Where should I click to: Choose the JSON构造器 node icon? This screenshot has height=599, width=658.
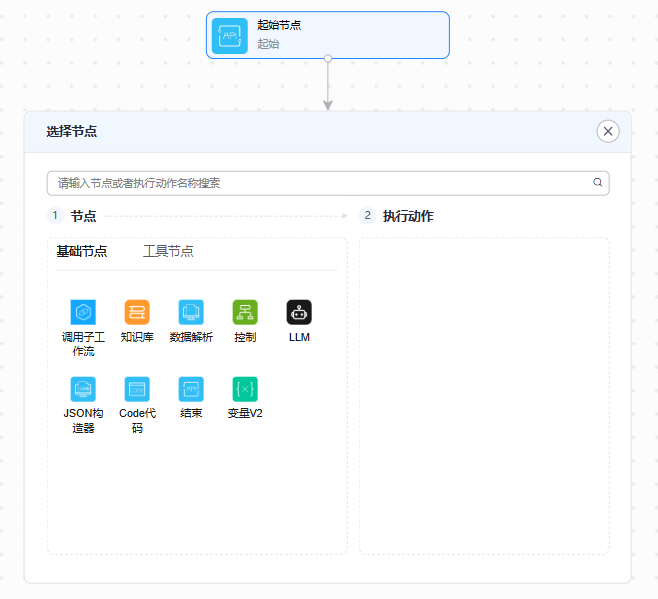83,389
